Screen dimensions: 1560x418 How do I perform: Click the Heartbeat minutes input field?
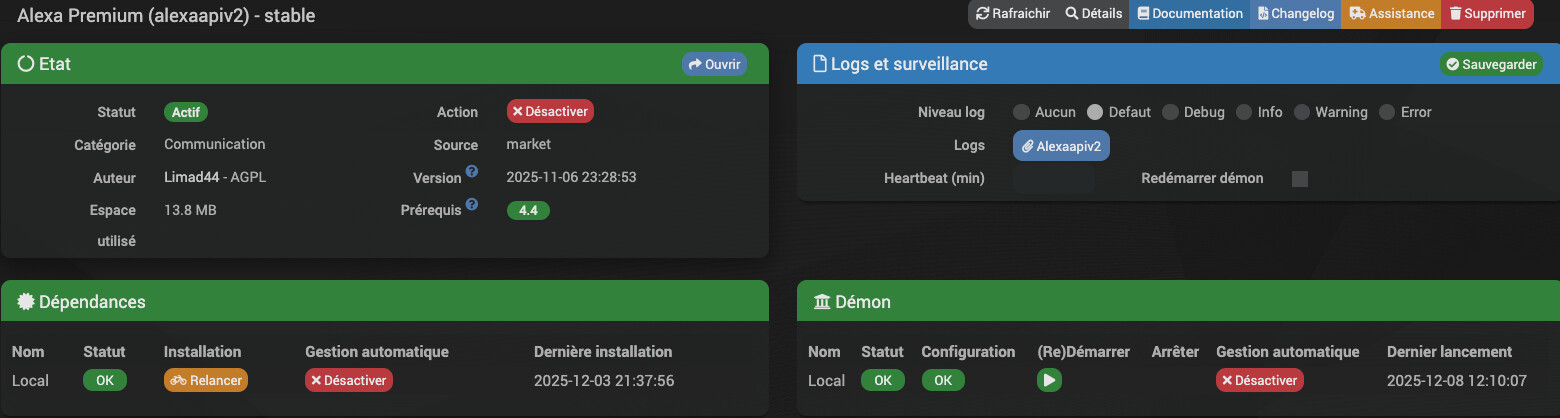pos(1053,179)
